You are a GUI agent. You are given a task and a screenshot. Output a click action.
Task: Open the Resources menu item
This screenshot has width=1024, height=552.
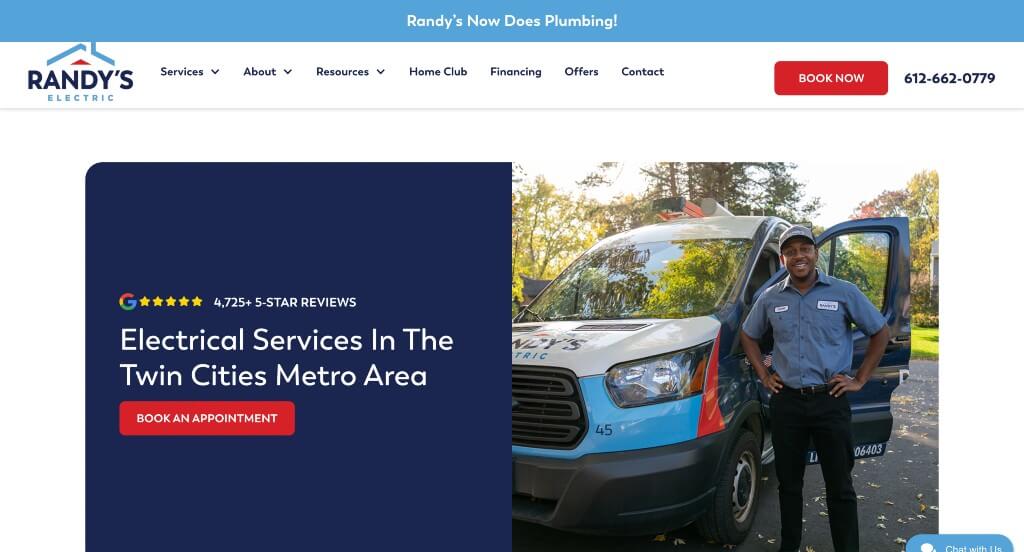(342, 72)
